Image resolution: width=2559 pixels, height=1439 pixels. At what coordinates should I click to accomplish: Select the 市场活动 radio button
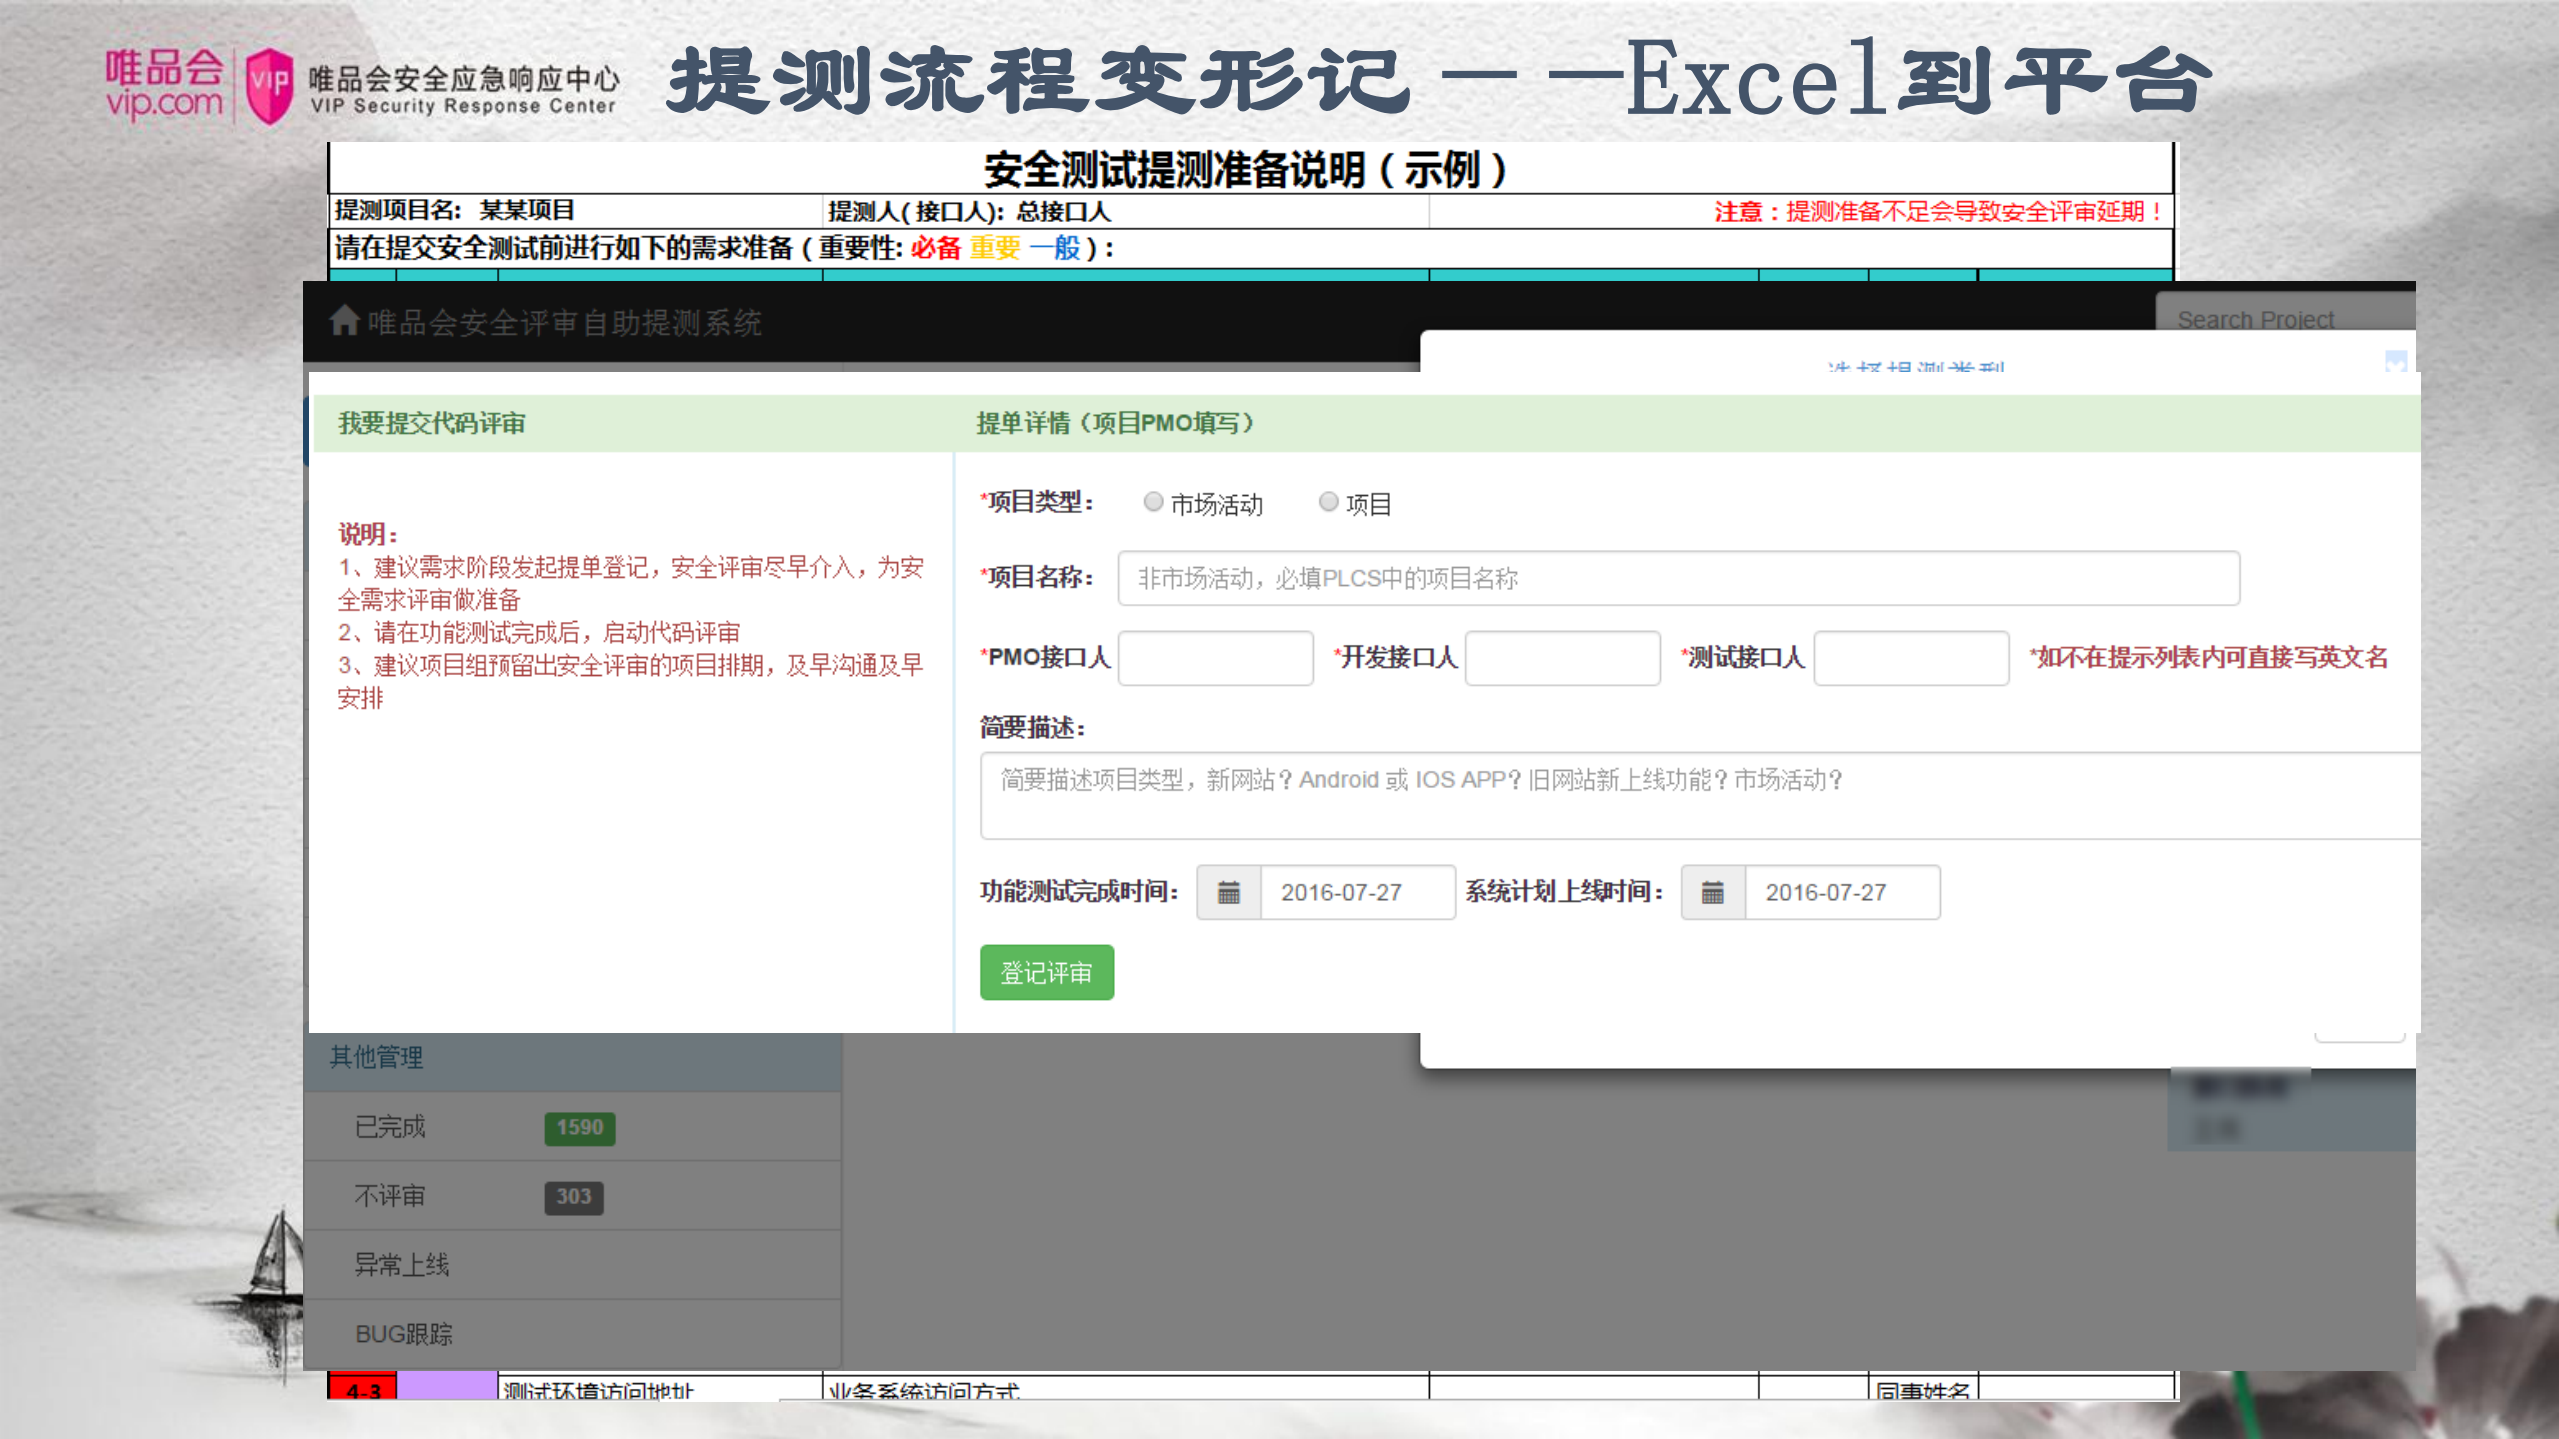tap(1153, 502)
